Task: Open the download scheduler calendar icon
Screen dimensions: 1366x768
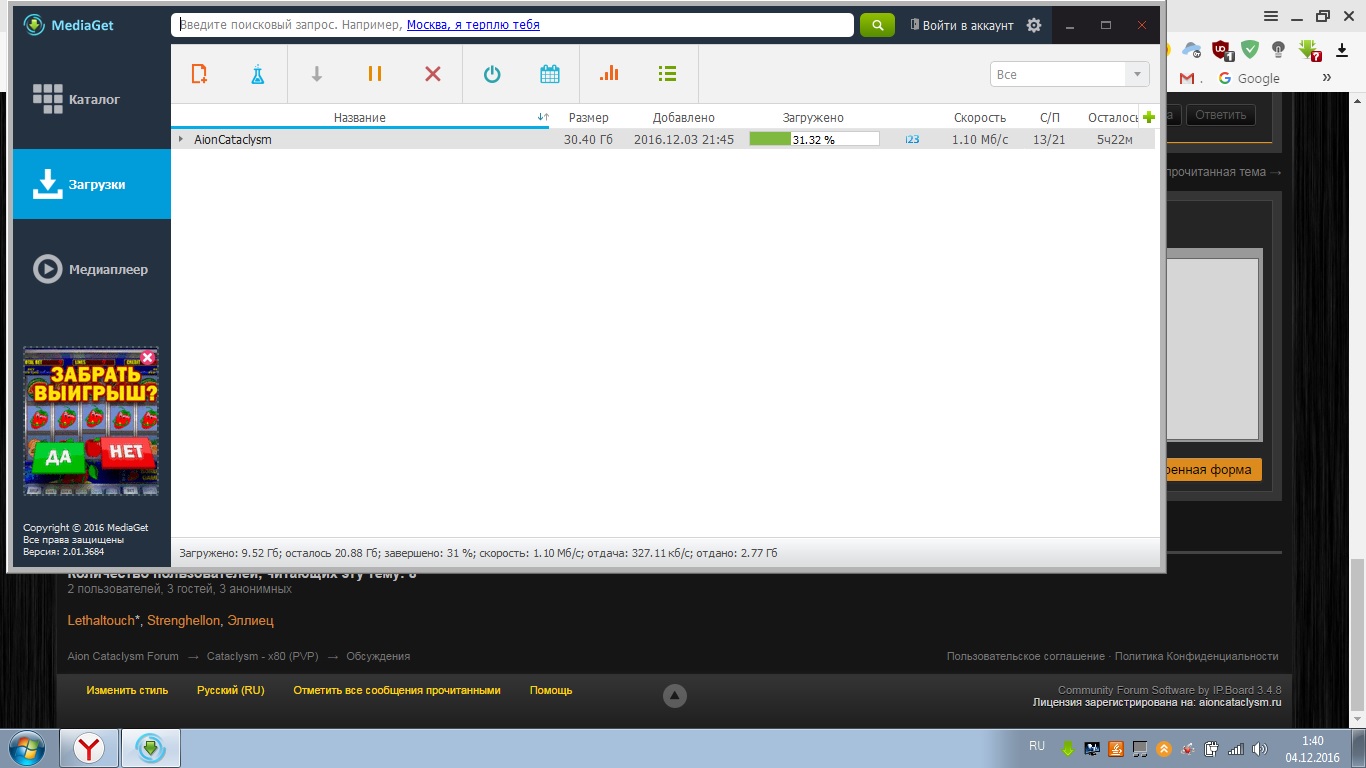Action: [550, 73]
